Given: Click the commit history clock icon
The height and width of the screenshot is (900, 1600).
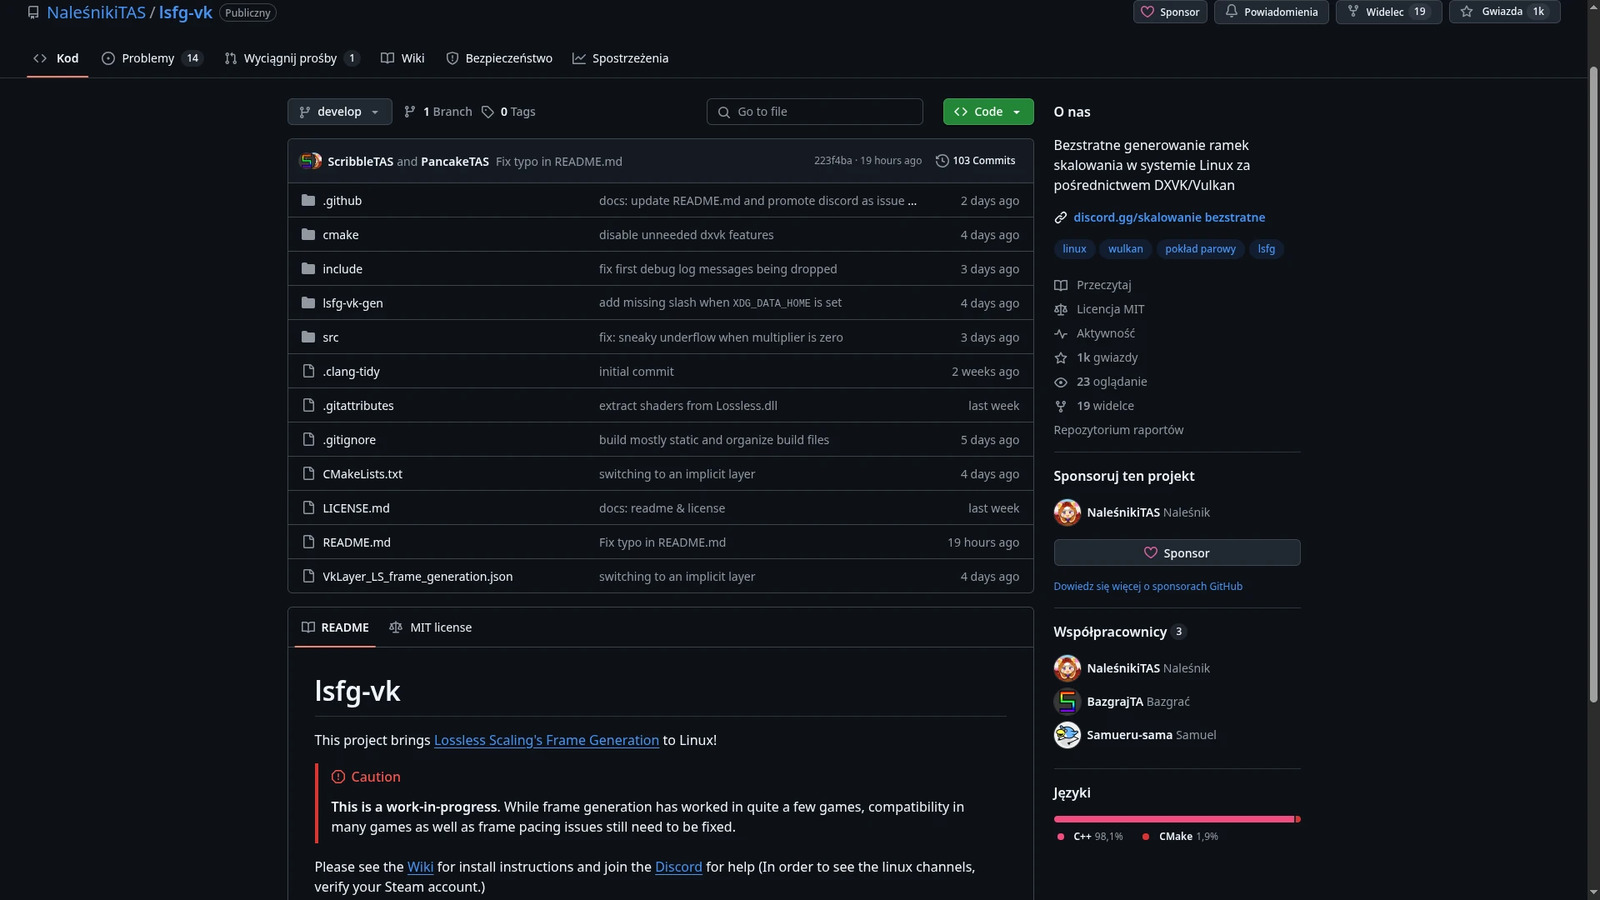Looking at the screenshot, I should pos(942,161).
